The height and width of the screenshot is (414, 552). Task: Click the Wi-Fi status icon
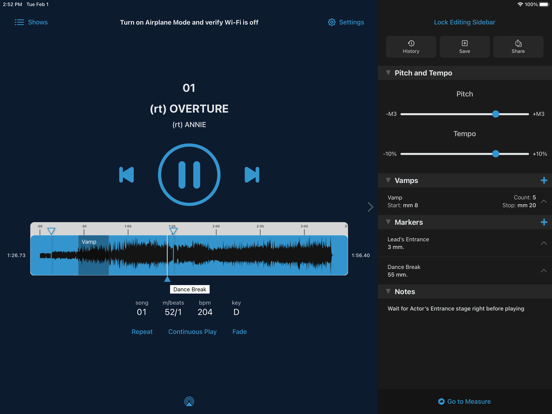tap(520, 4)
